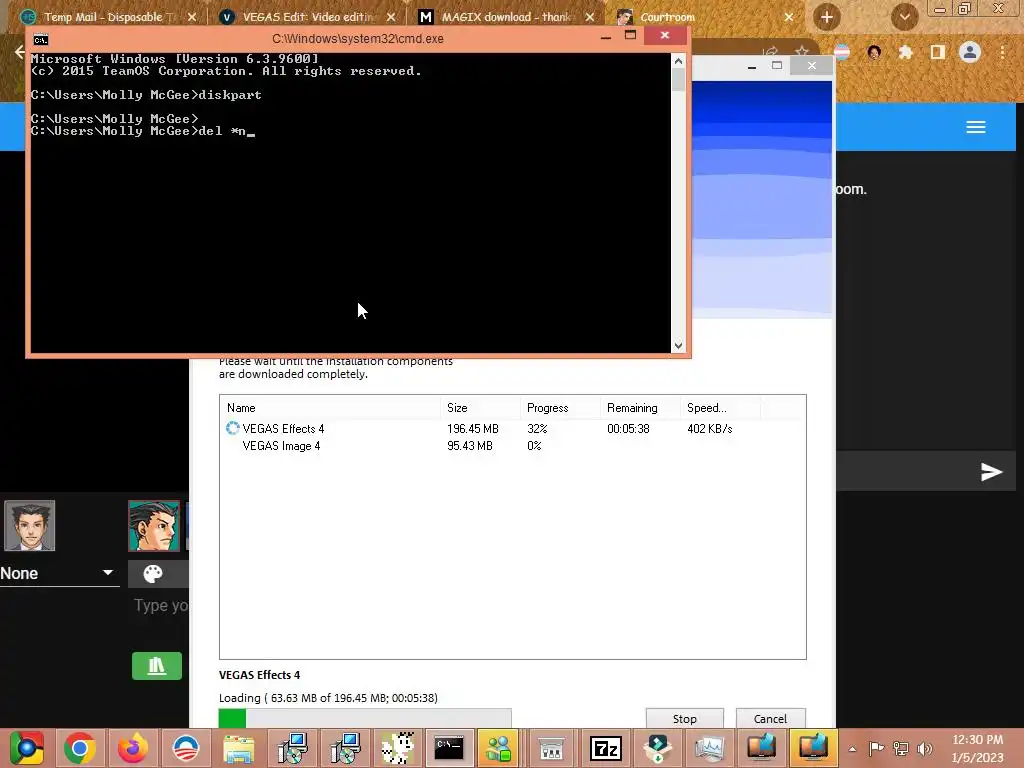Screen dimensions: 1024x768
Task: Open Chrome side panel icon
Action: click(x=937, y=52)
